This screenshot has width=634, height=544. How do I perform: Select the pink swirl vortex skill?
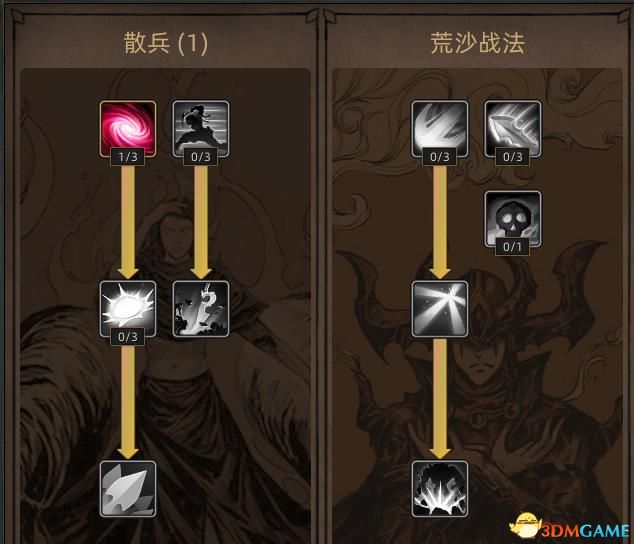[128, 129]
